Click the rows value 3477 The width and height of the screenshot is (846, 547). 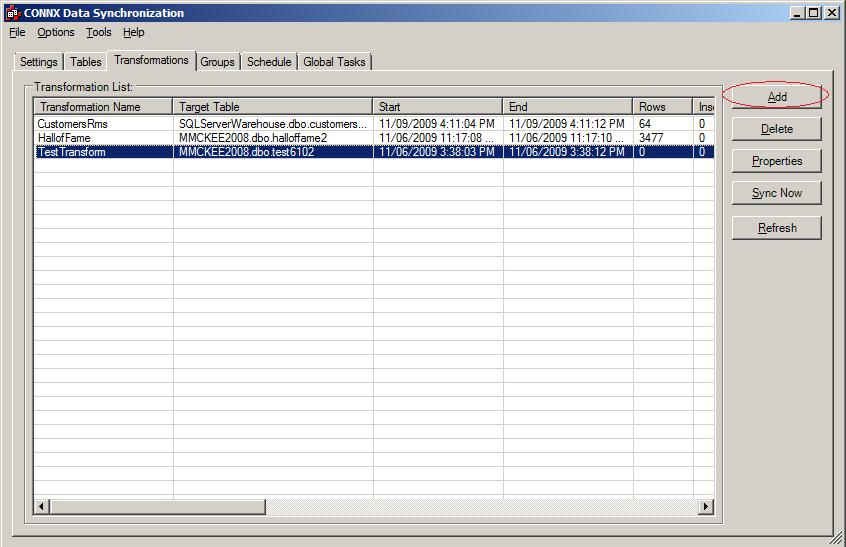651,138
